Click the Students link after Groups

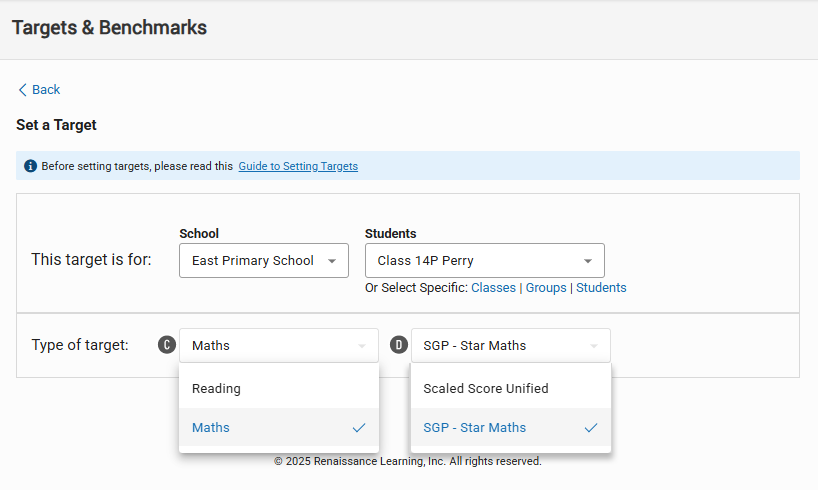pyautogui.click(x=601, y=288)
